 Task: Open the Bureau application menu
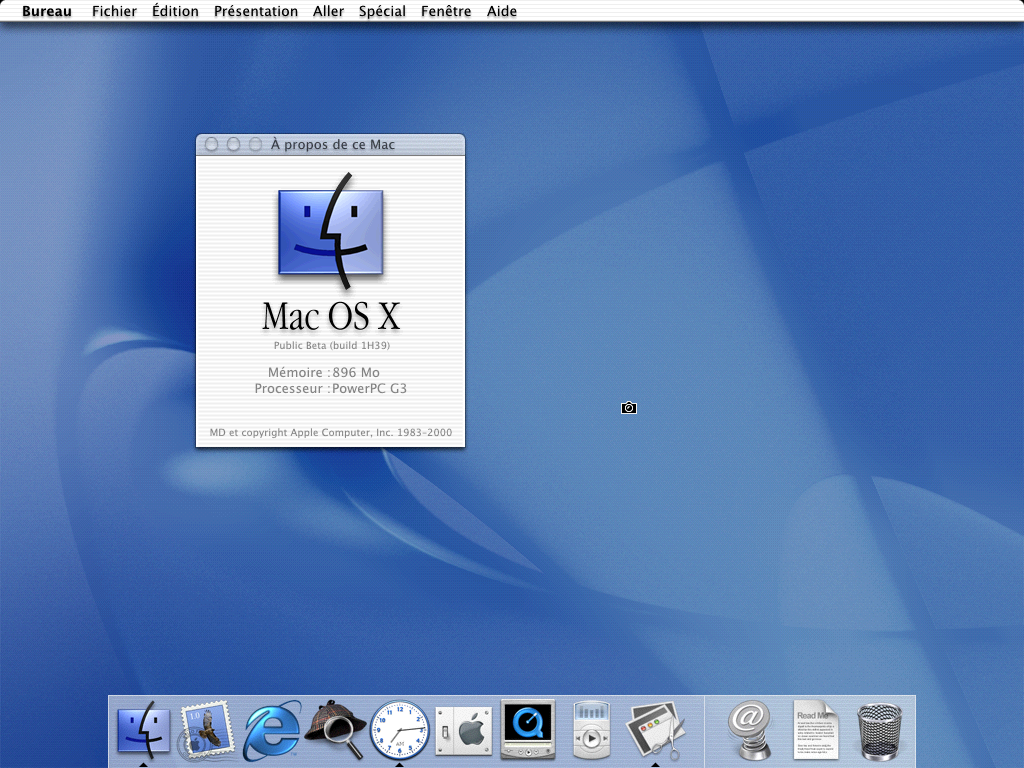tap(46, 11)
